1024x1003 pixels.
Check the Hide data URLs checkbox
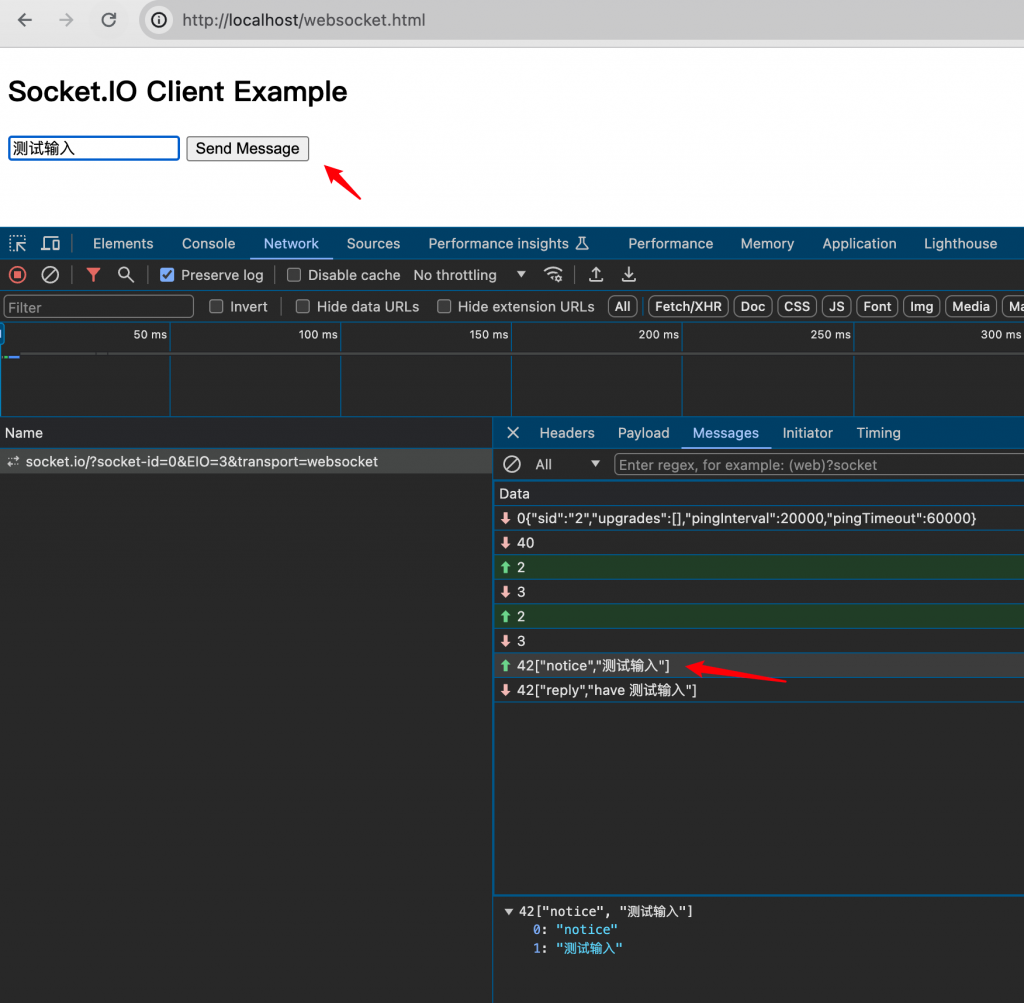point(303,307)
